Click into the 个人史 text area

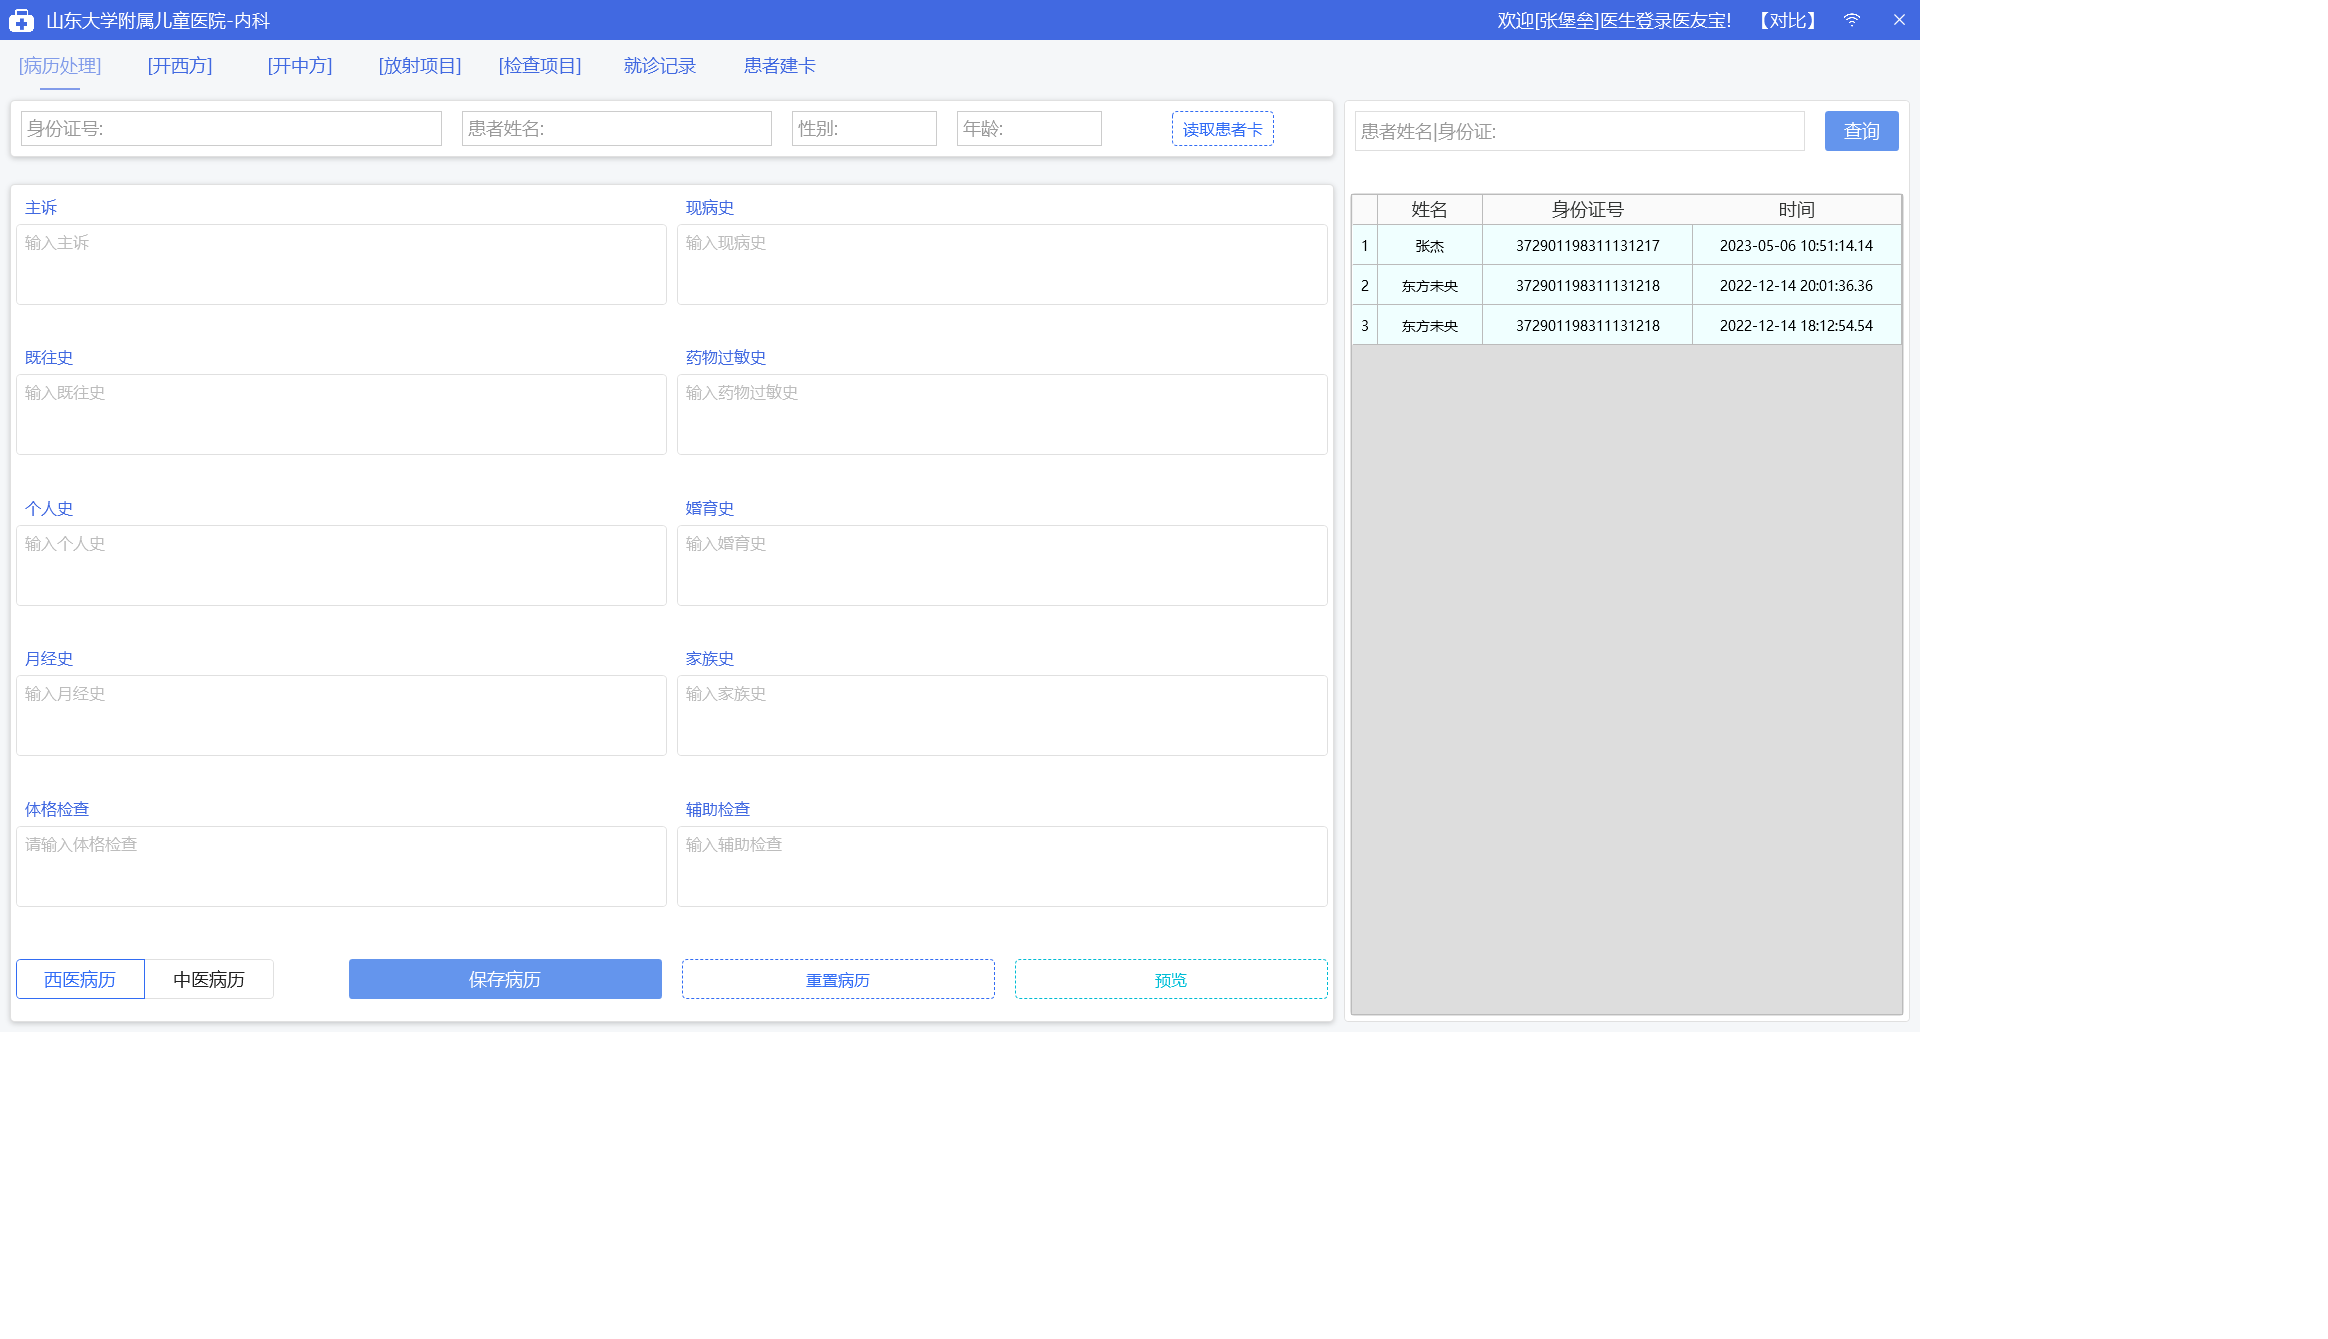[x=341, y=566]
